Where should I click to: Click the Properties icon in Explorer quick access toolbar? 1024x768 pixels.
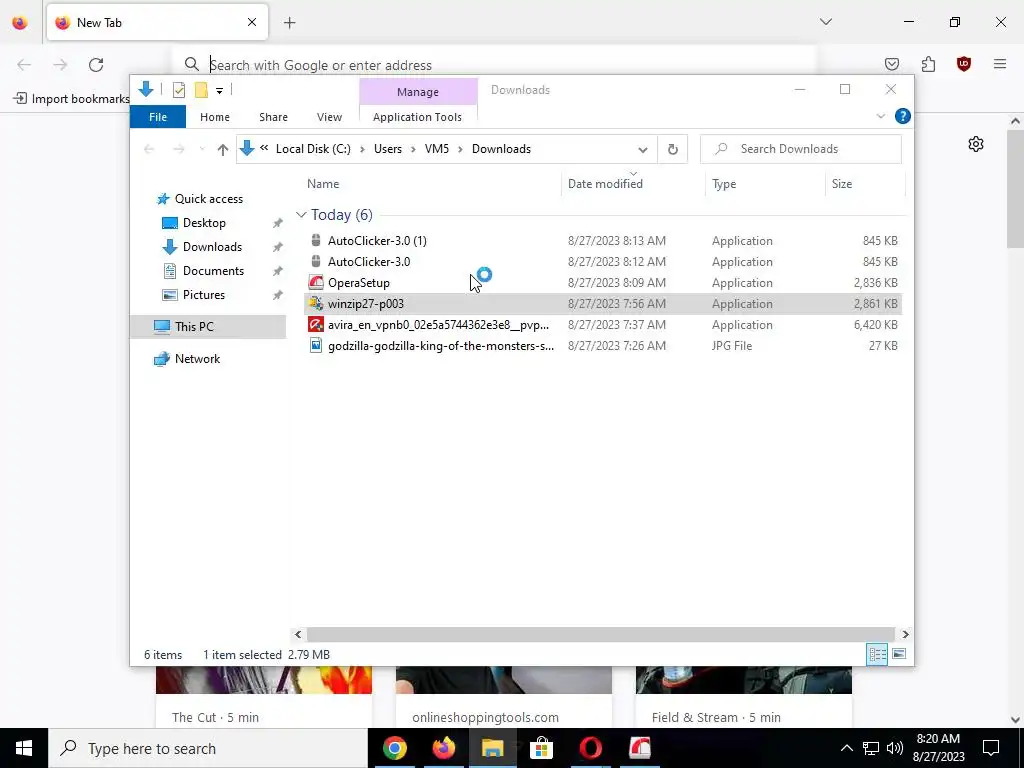(178, 90)
